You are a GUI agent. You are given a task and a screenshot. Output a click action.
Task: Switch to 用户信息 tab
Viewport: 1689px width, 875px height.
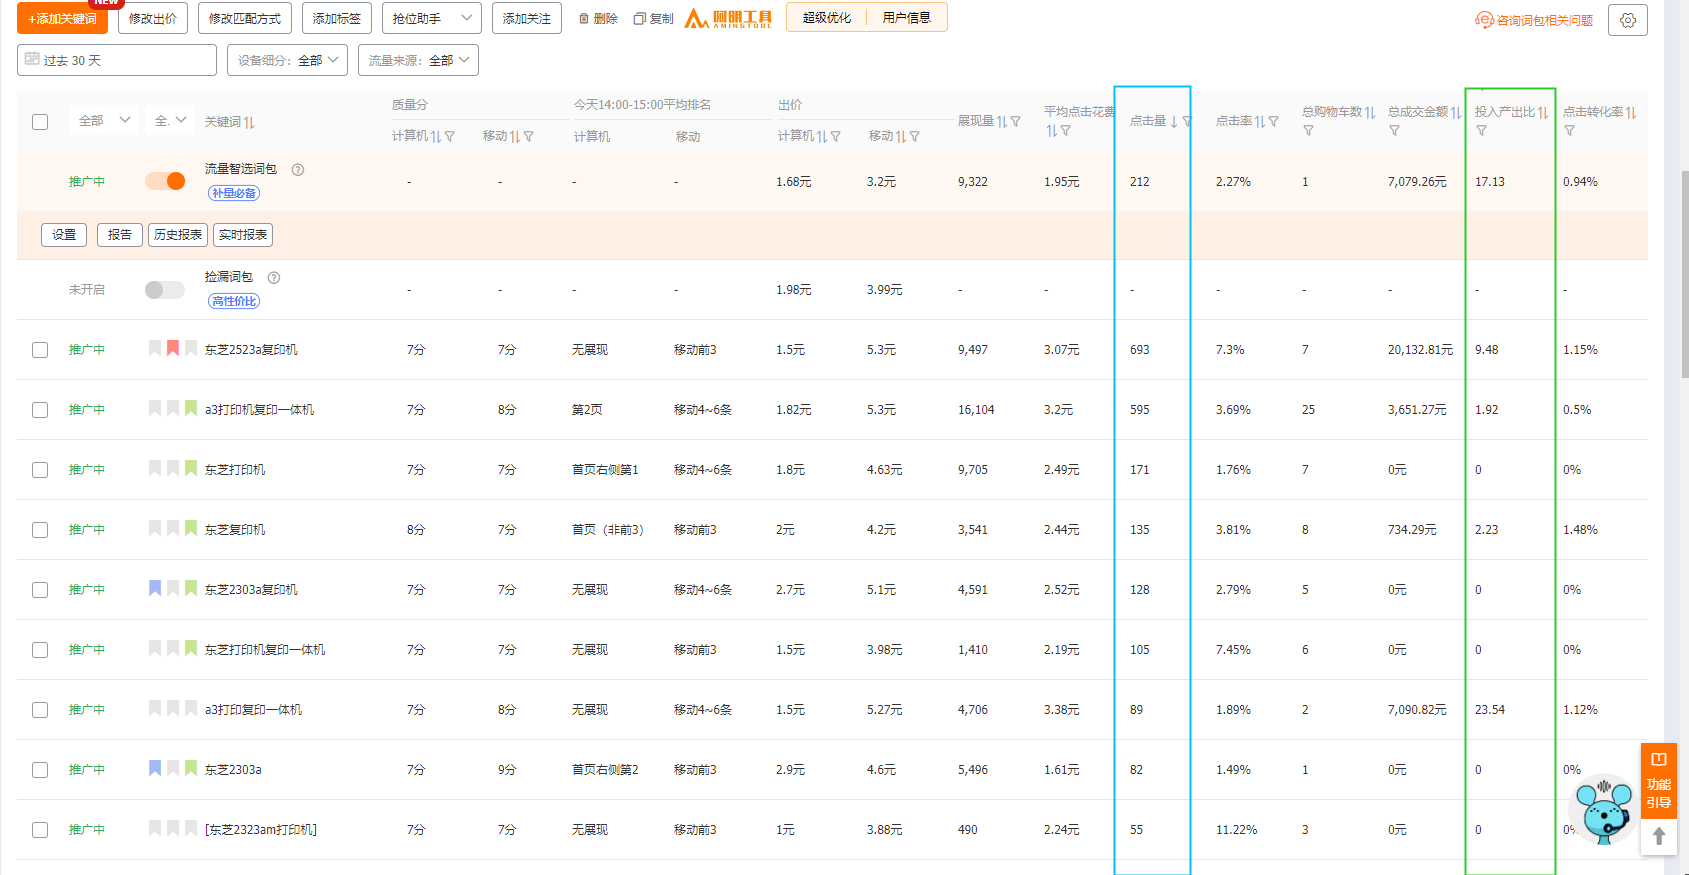907,18
